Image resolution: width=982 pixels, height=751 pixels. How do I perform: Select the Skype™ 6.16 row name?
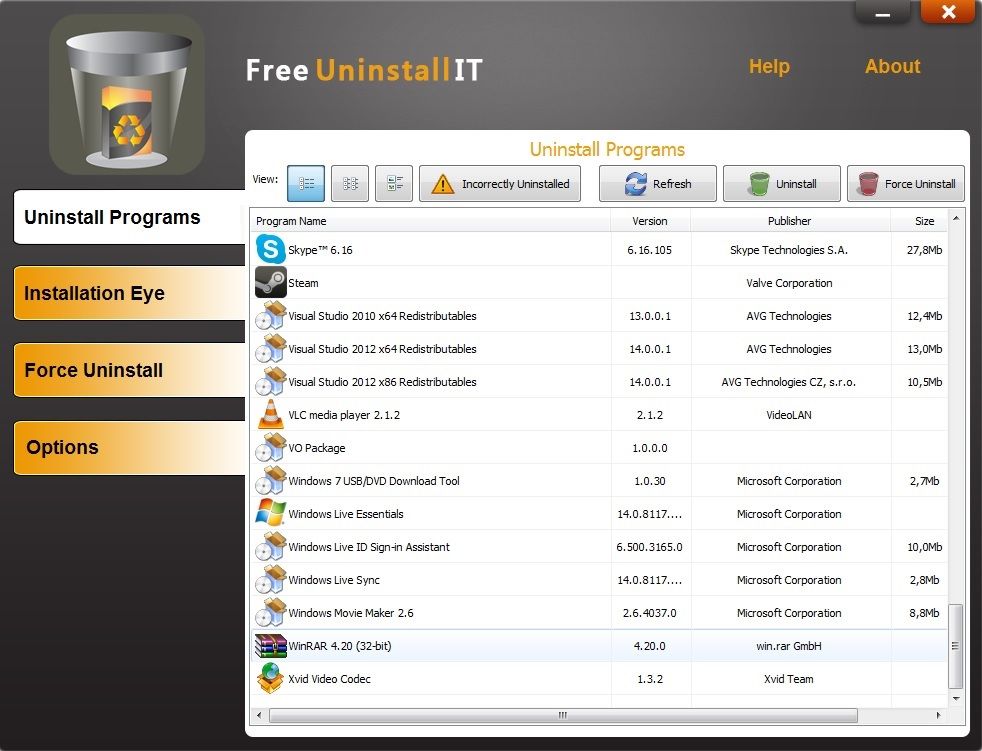[x=320, y=250]
